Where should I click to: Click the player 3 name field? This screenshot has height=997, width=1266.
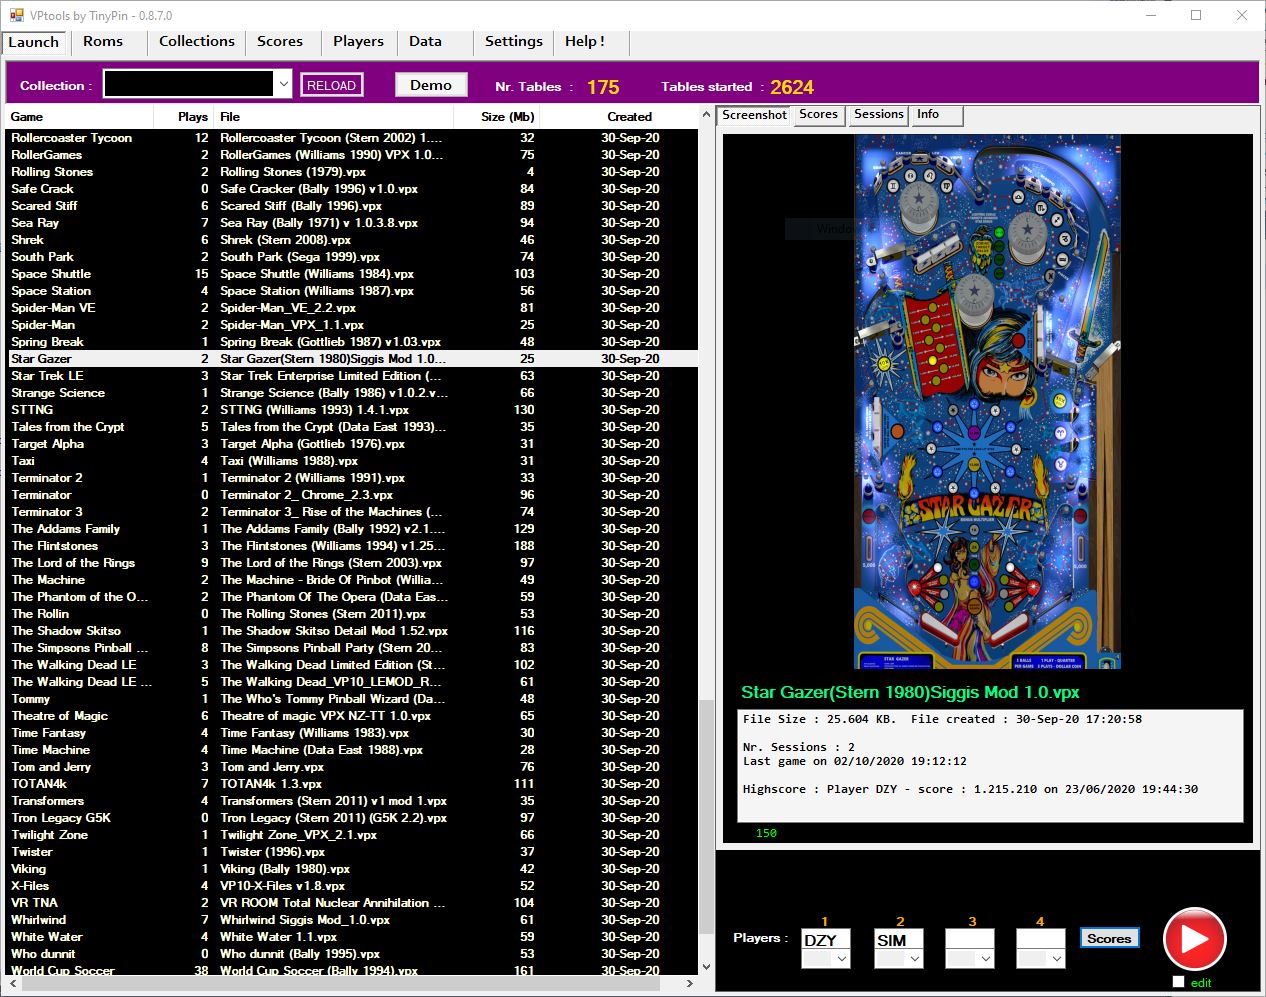click(969, 940)
